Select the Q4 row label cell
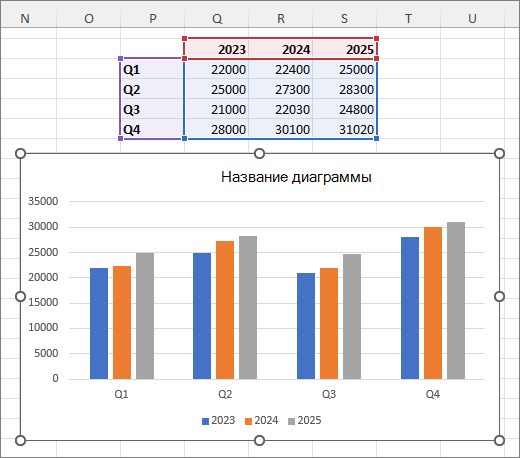Image resolution: width=520 pixels, height=458 pixels. pyautogui.click(x=152, y=129)
